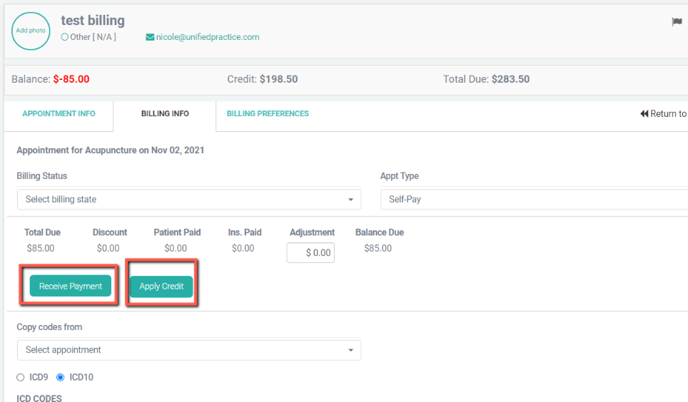Click the flag icon in the patient header
688x402 pixels.
[x=679, y=21]
